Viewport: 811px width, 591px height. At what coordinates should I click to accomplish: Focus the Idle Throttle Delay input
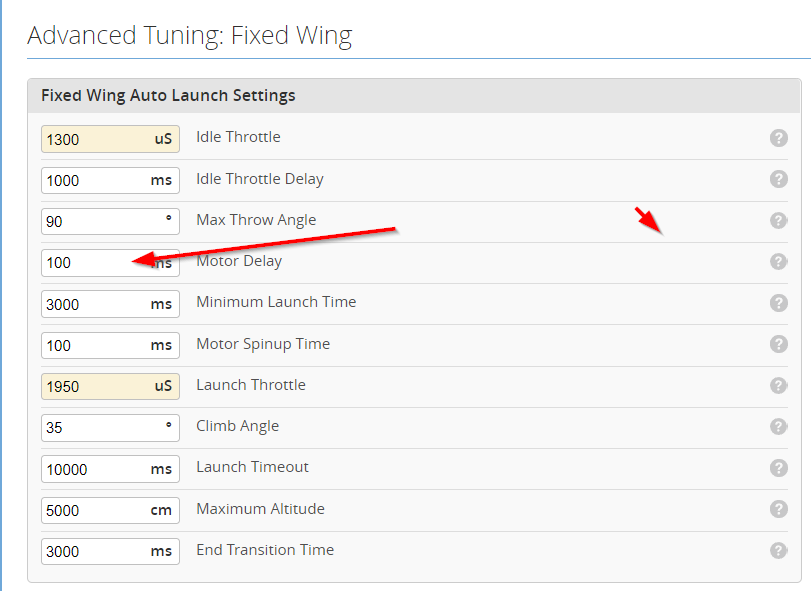pos(110,180)
